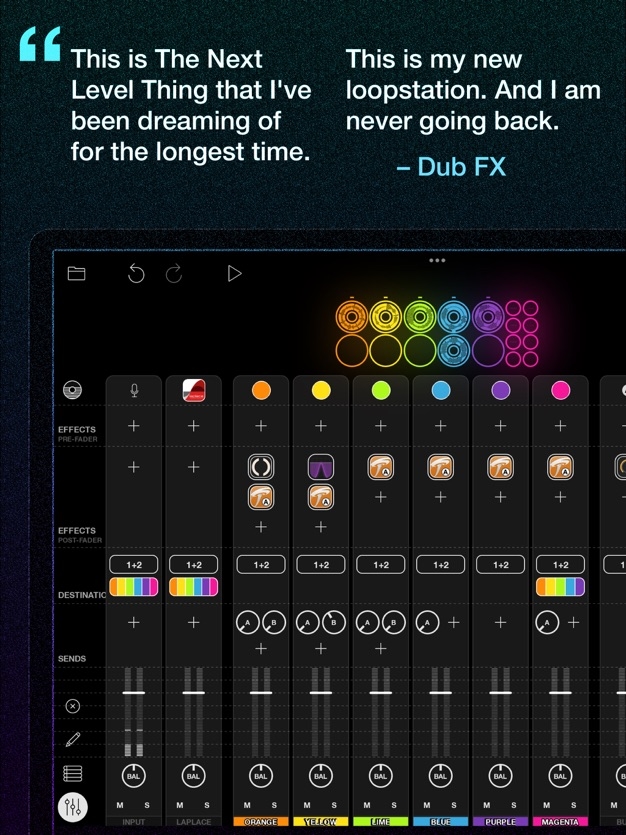Select the pencil edit tool
The width and height of the screenshot is (626, 835).
tap(72, 739)
